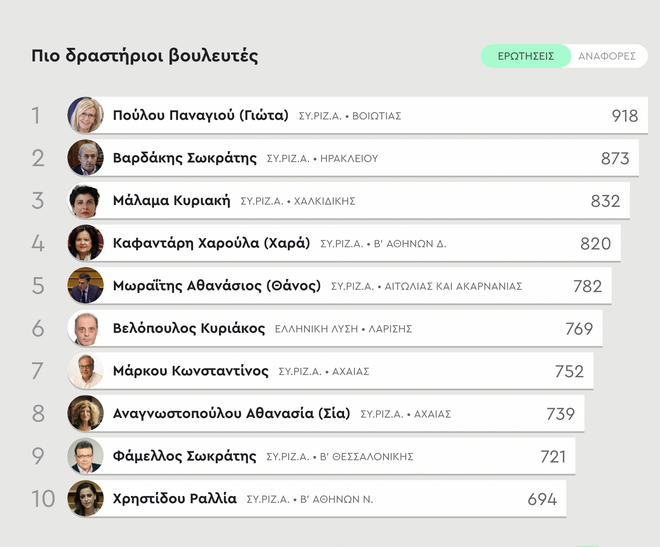Switch to the ΑΝΑΦΟΡΕΣ toggle option

606,56
